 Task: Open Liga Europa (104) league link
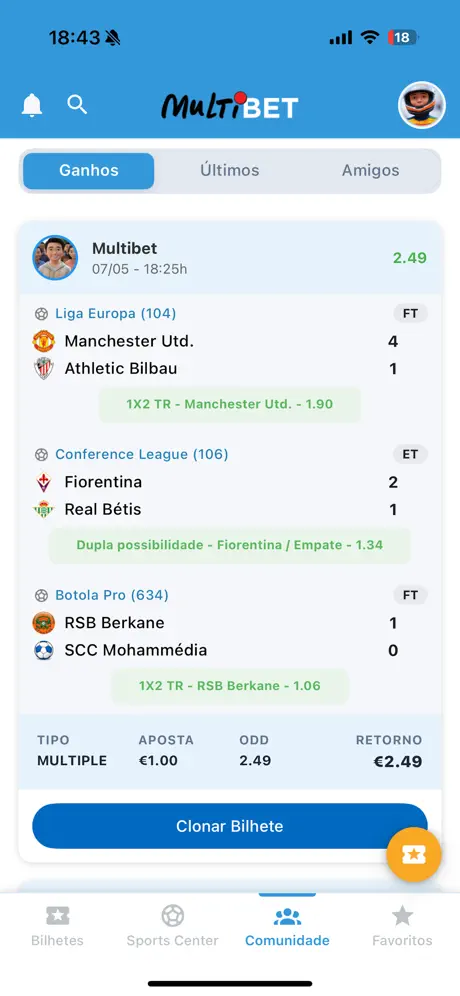[116, 313]
